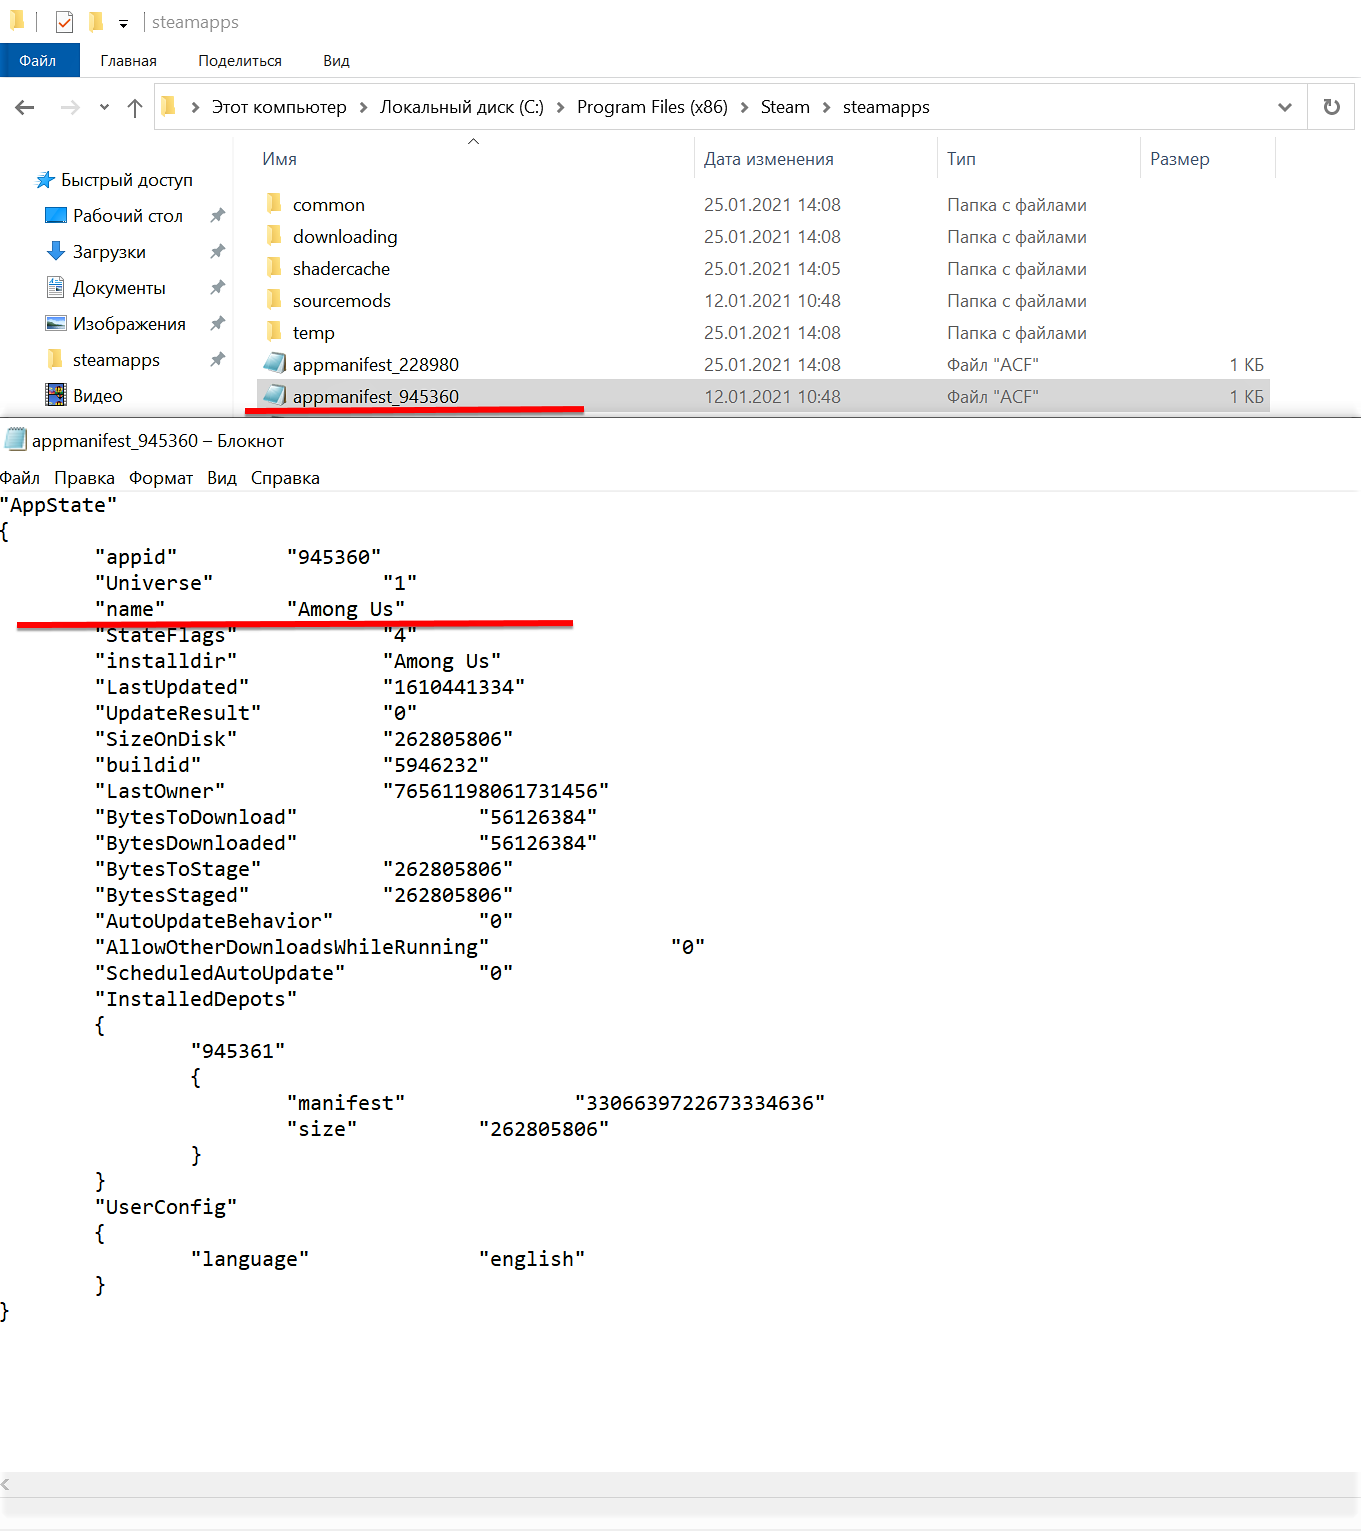
Task: Switch to the Главная ribbon tab
Action: [x=128, y=61]
